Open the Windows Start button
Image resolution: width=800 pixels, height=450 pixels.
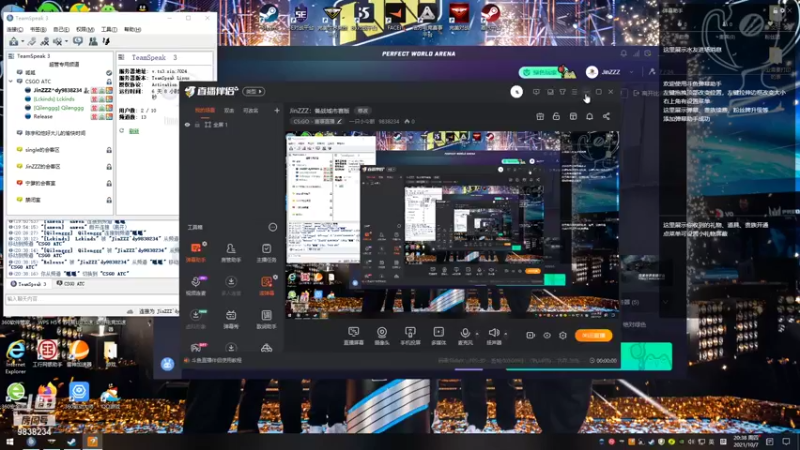click(x=9, y=442)
